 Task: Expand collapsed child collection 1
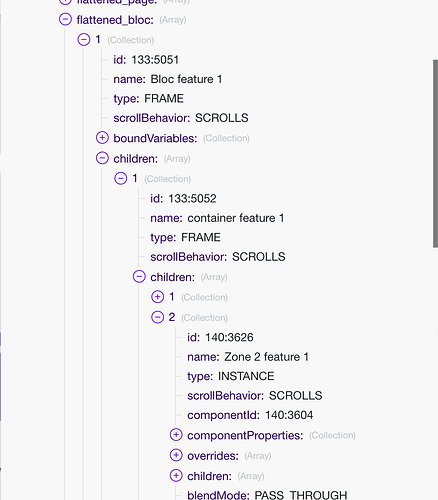pos(158,297)
